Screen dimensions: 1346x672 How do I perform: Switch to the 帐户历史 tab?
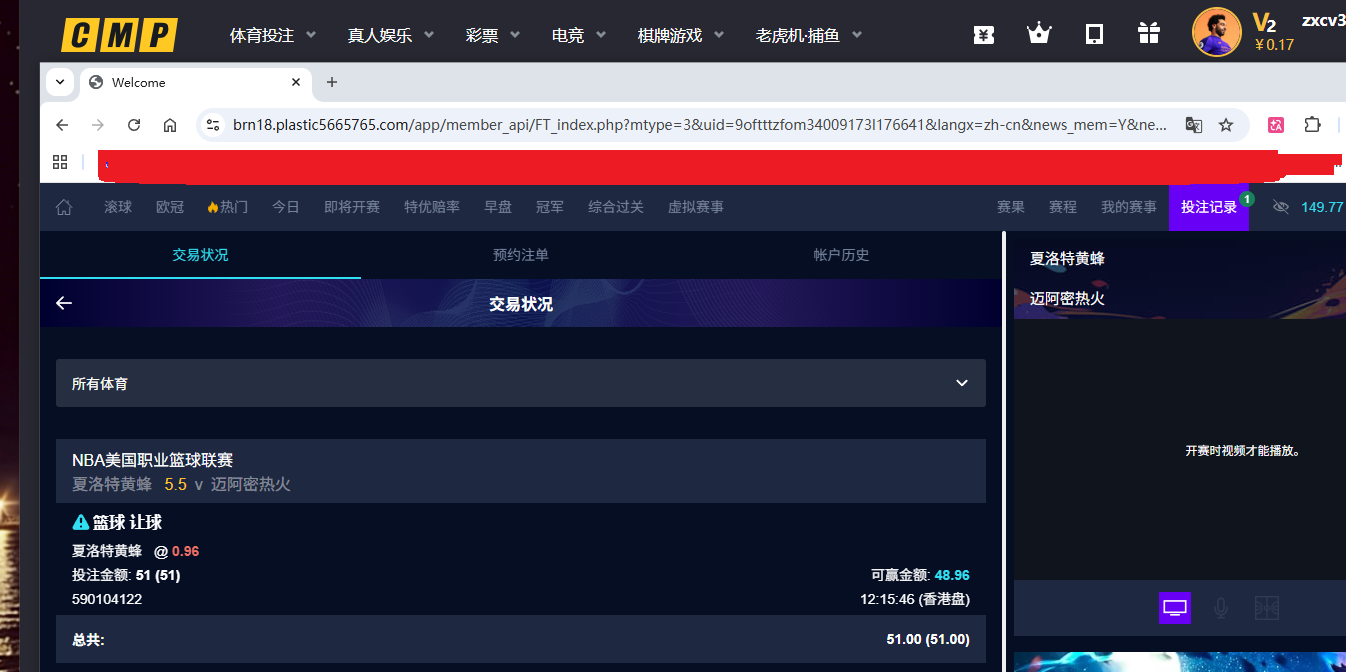(841, 255)
